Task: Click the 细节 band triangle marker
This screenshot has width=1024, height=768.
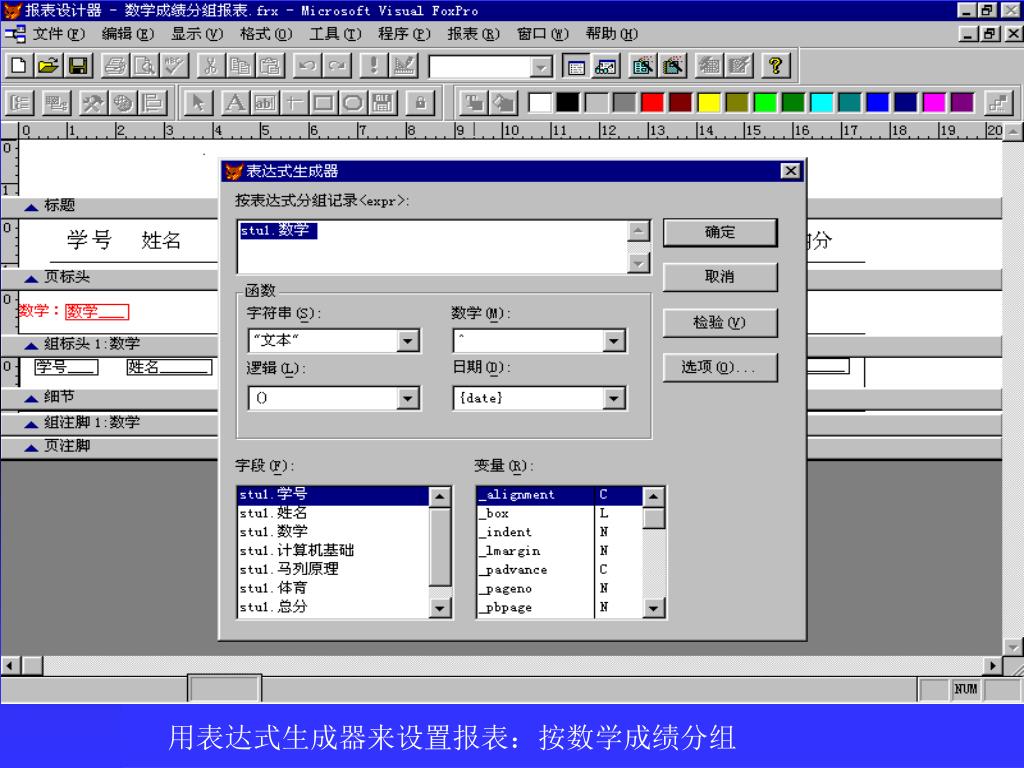Action: tap(31, 398)
